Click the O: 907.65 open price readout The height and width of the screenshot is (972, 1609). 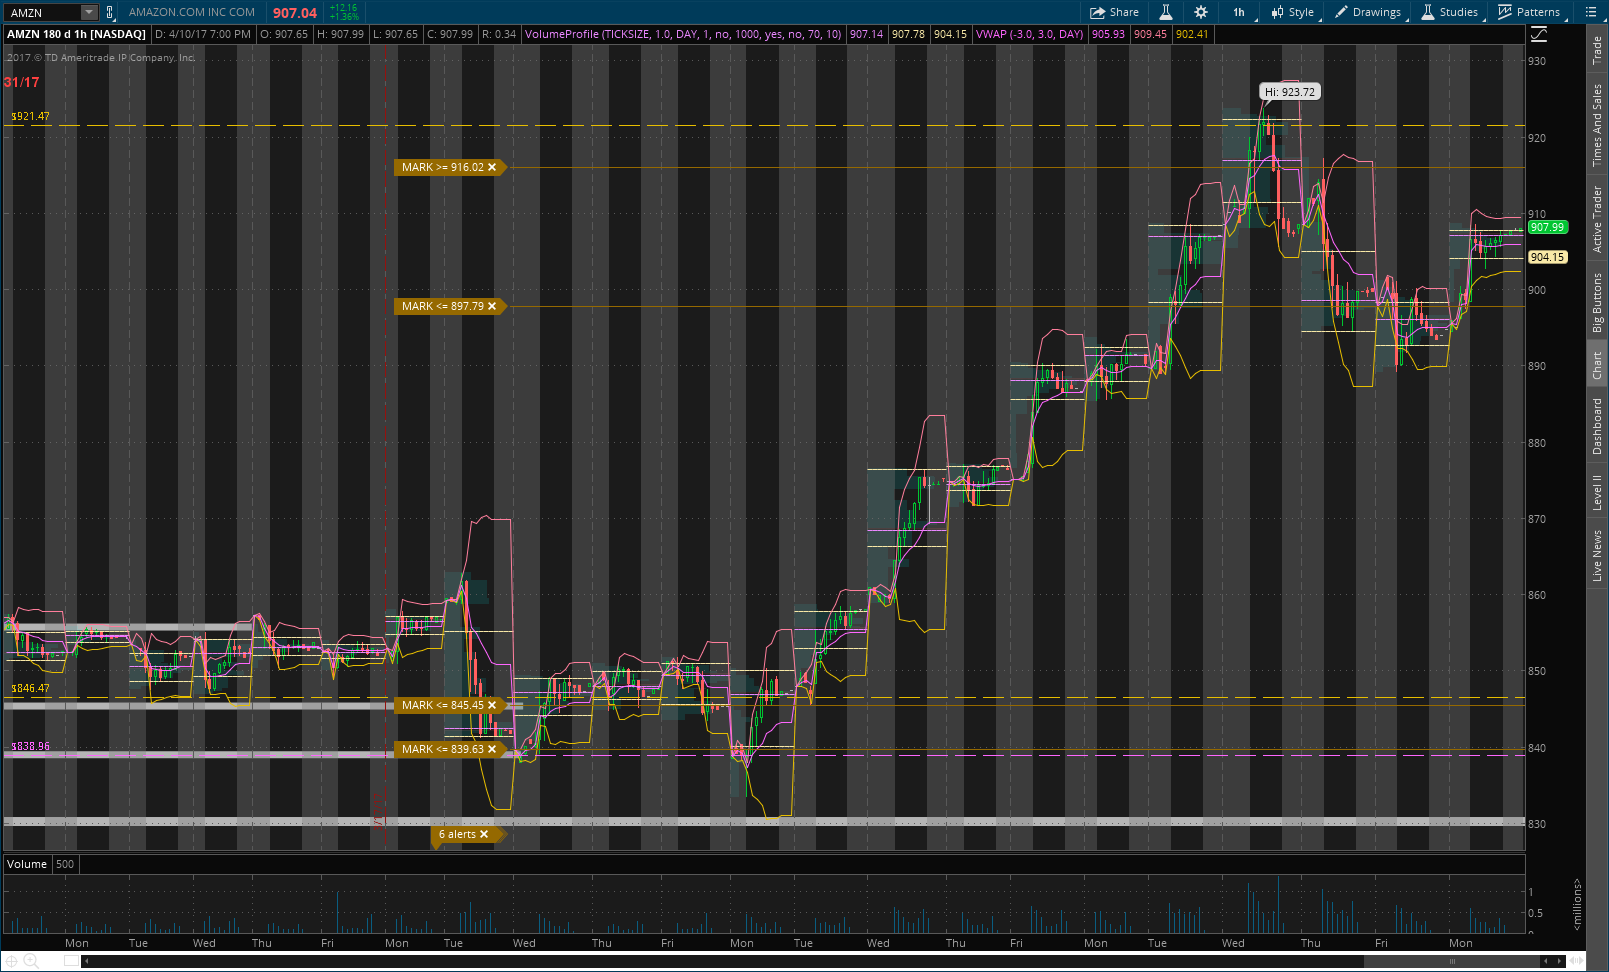(284, 34)
